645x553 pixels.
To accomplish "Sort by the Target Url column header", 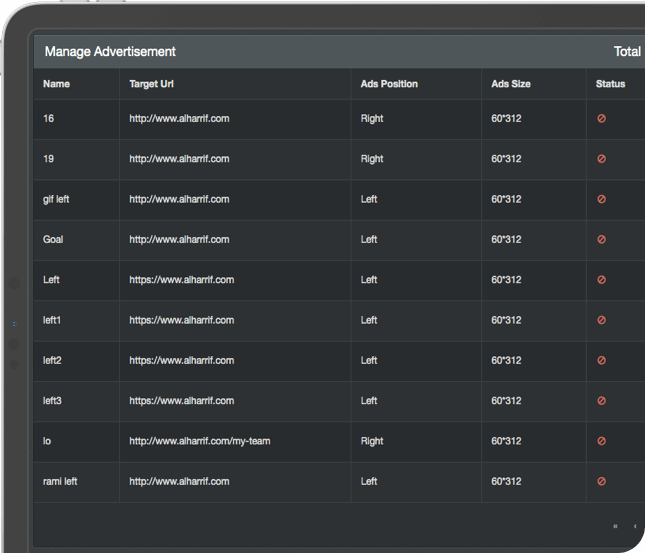I will point(152,84).
